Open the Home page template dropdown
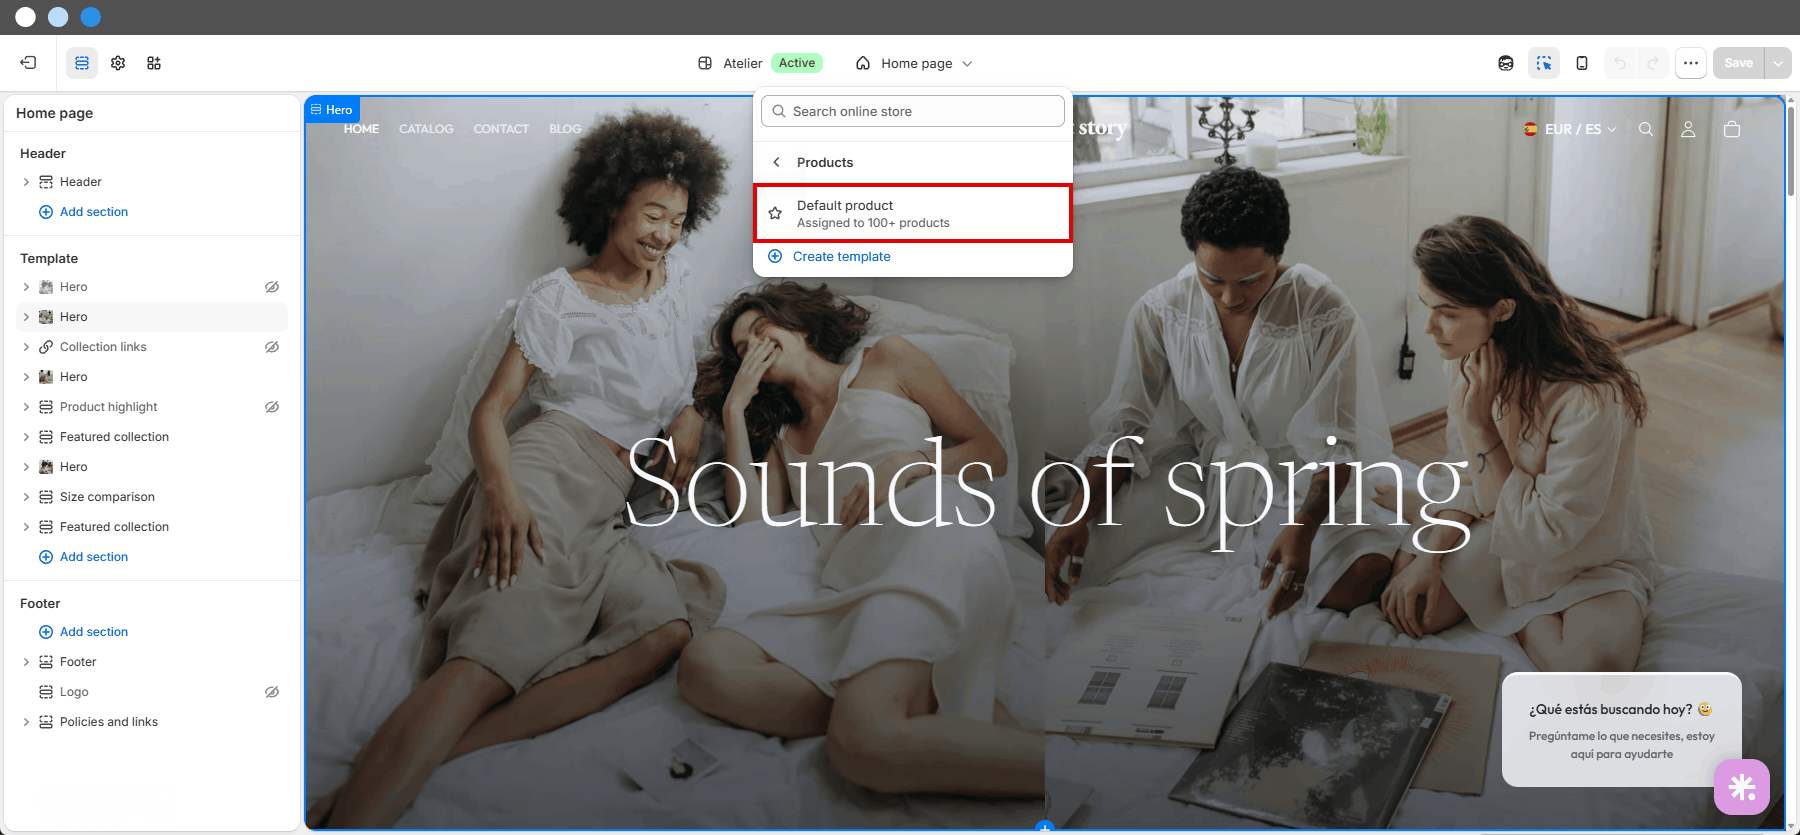 coord(914,63)
